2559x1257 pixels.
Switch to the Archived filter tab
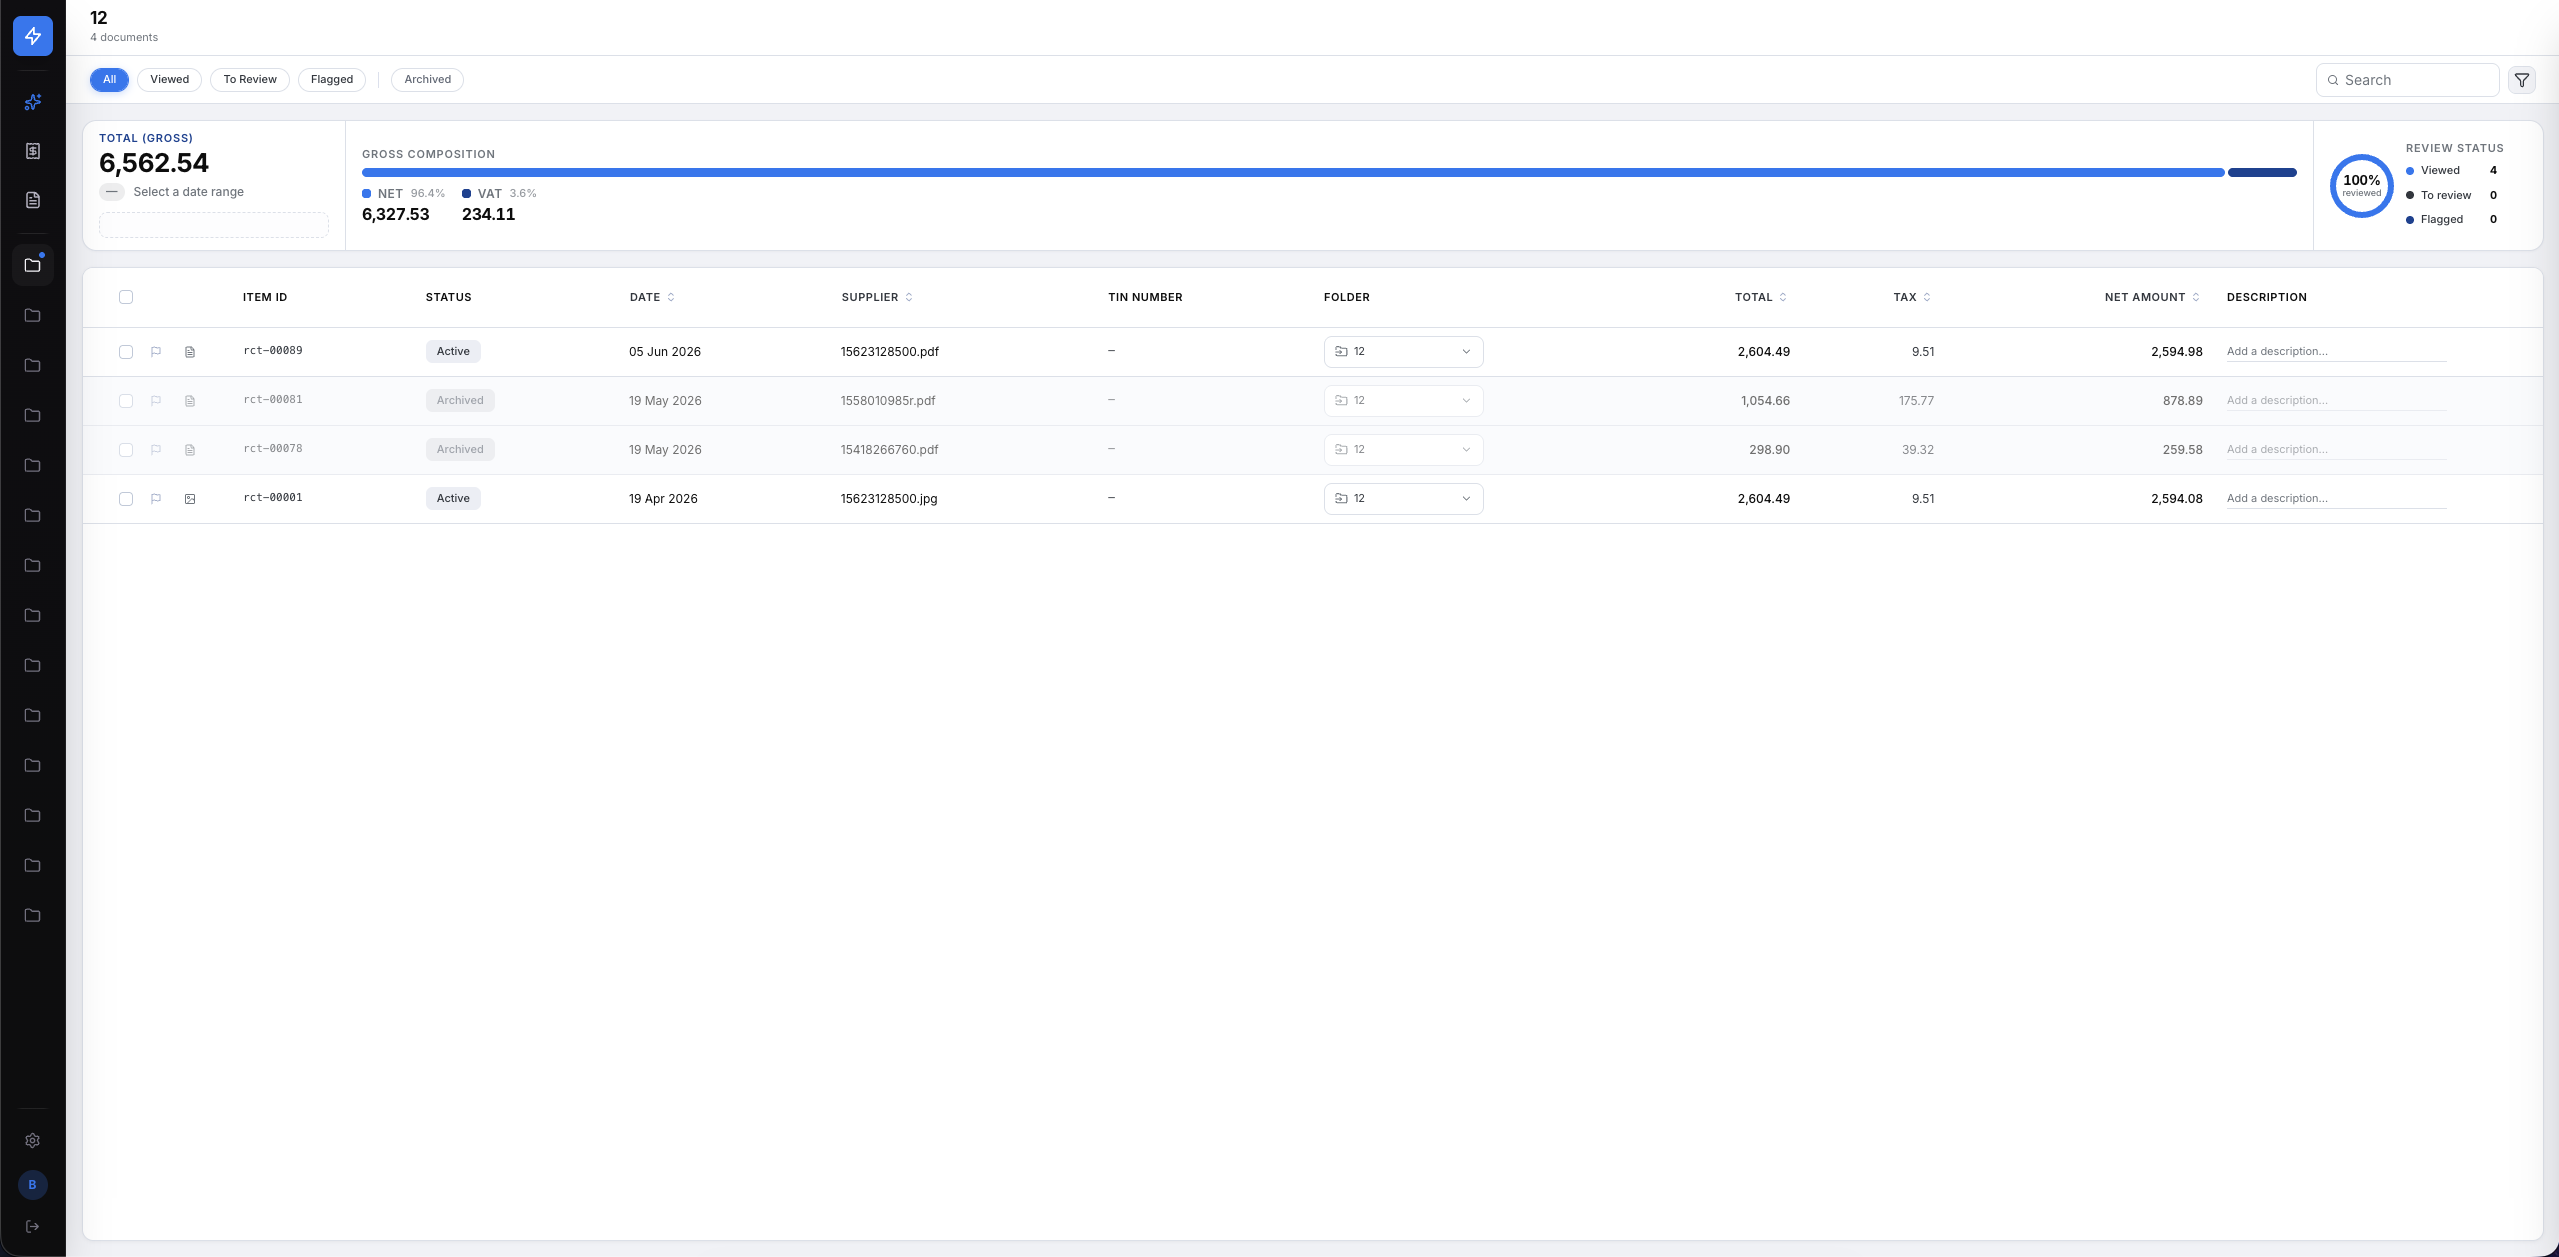click(x=427, y=80)
